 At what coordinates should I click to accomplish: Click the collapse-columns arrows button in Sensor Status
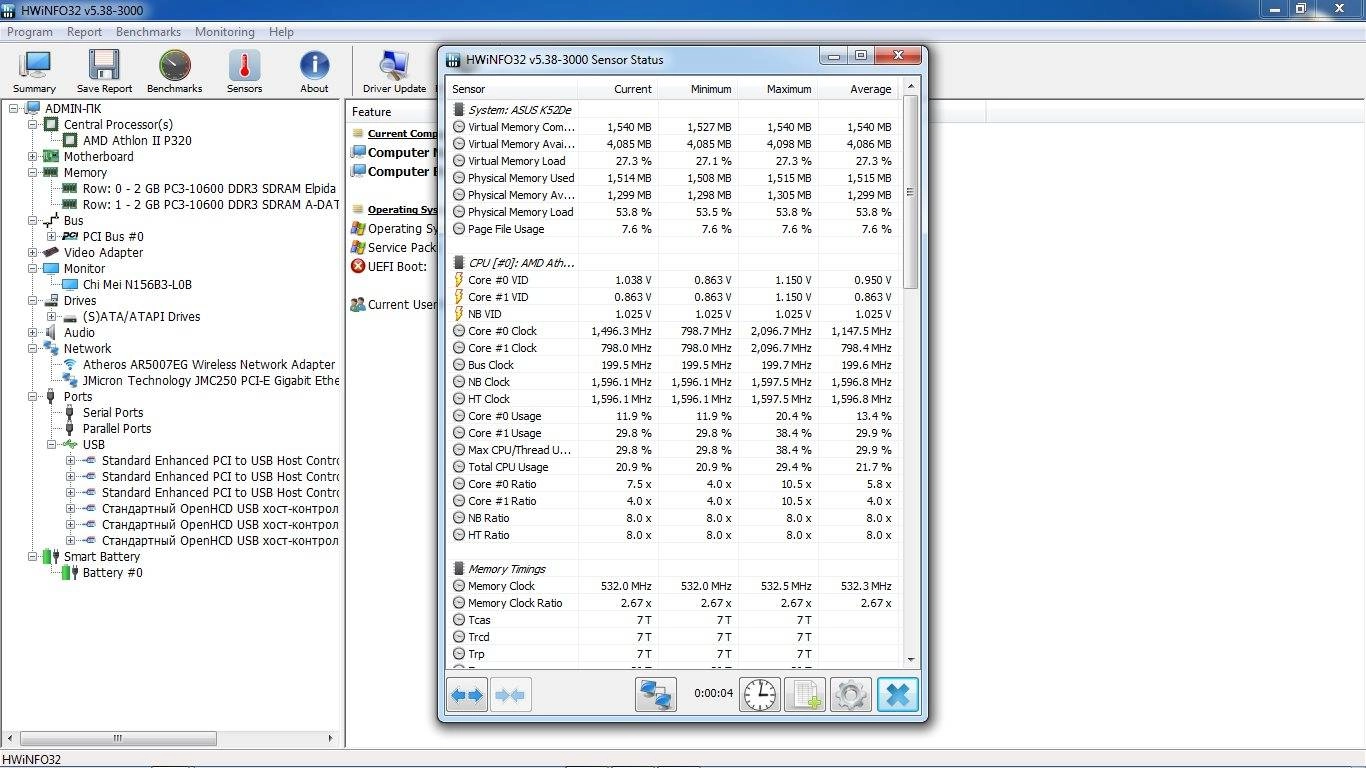point(510,695)
